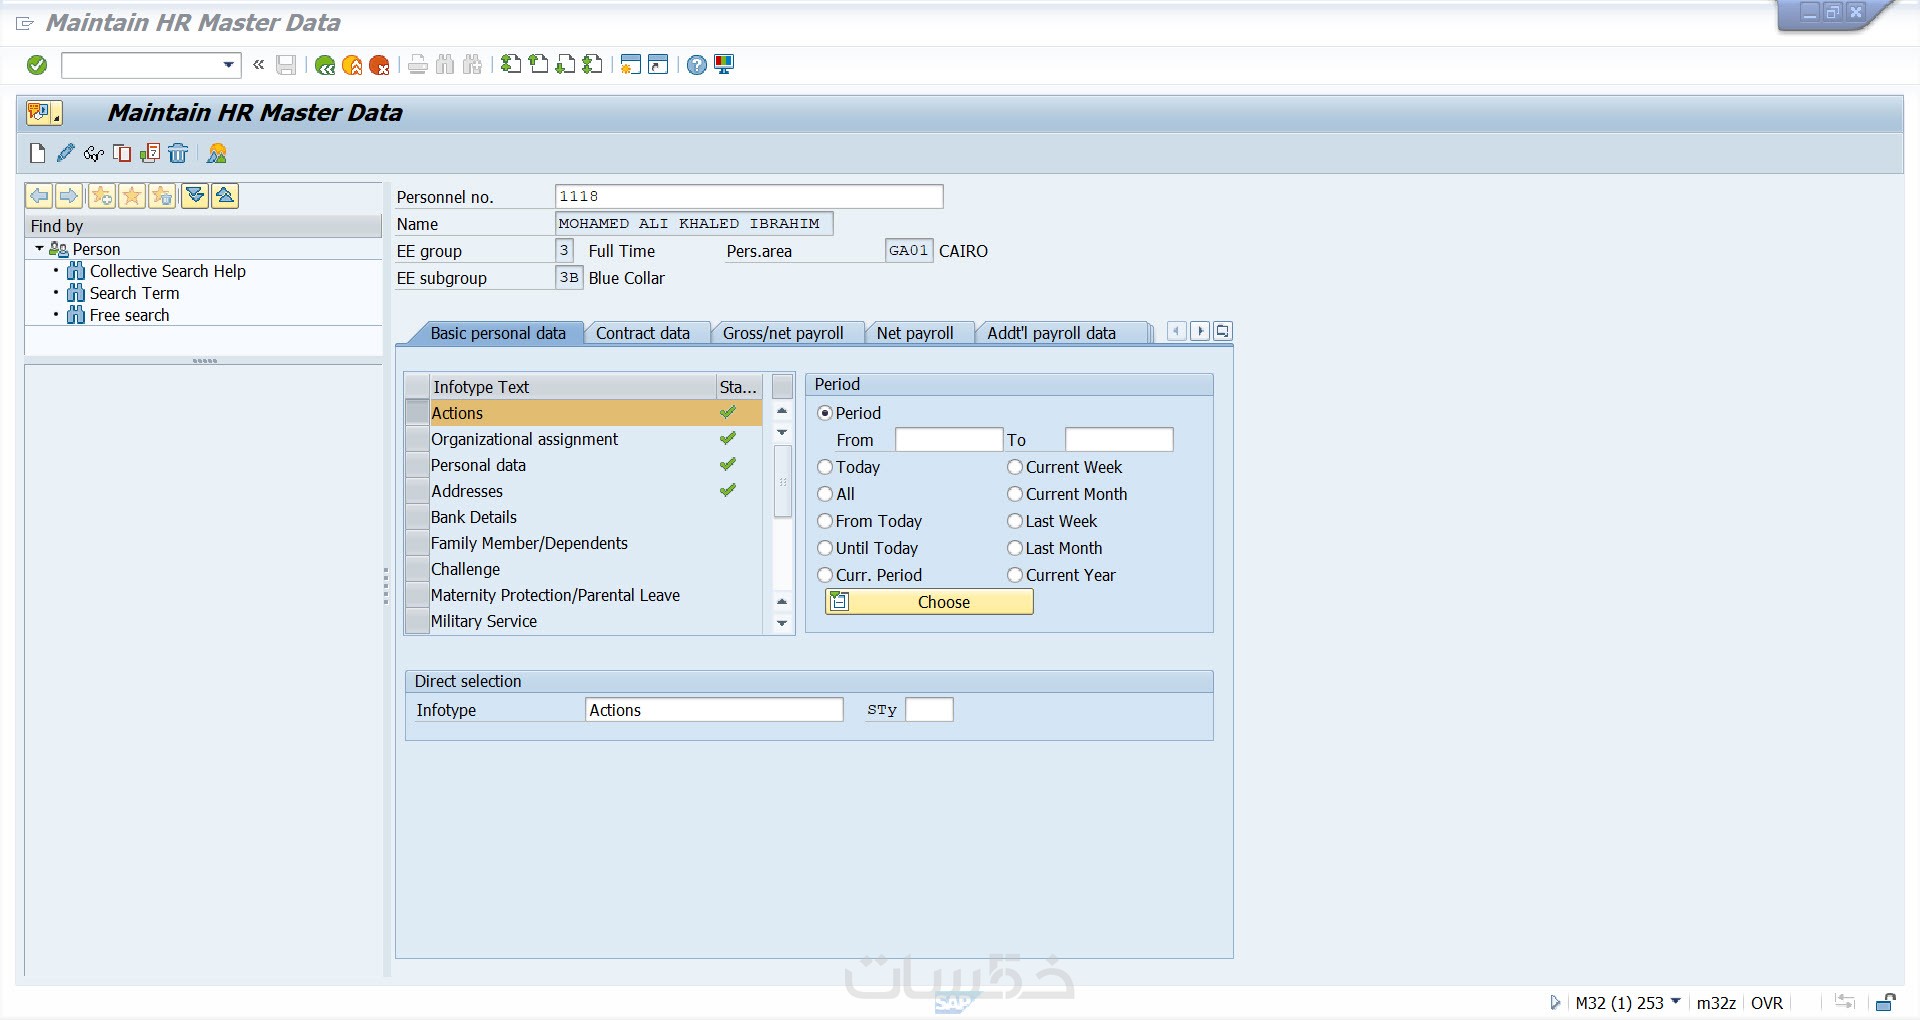Open the M32 system info dropdown arrow
The width and height of the screenshot is (1920, 1020).
point(1676,1001)
